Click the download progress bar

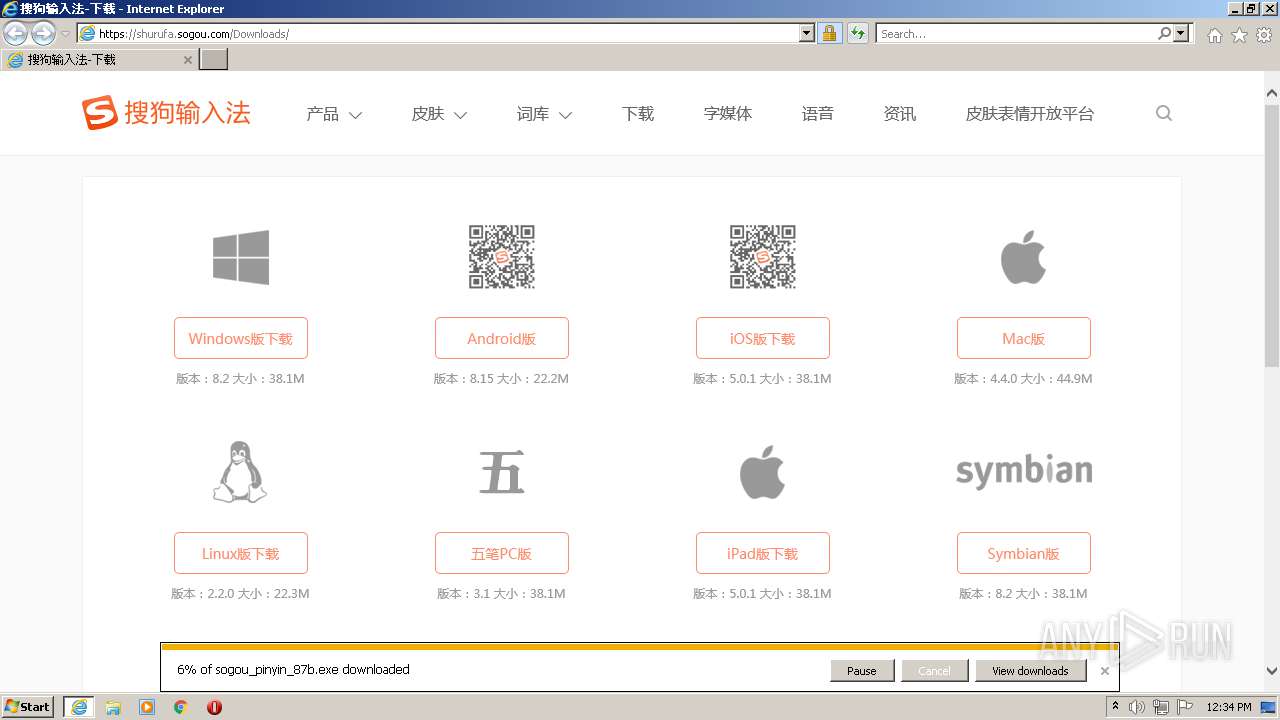[x=640, y=647]
